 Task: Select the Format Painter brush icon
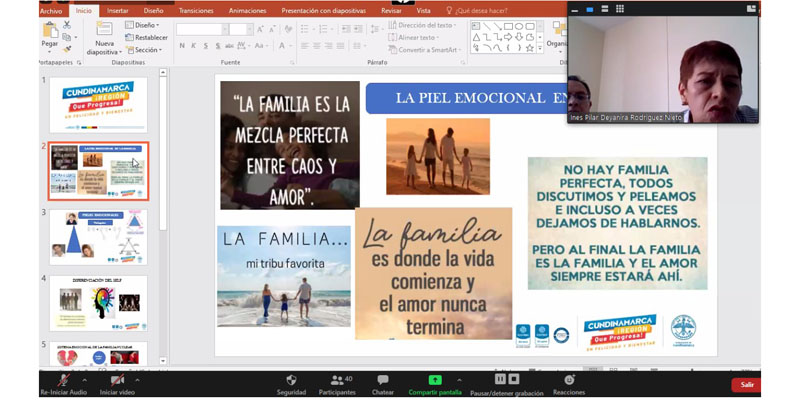(x=66, y=49)
